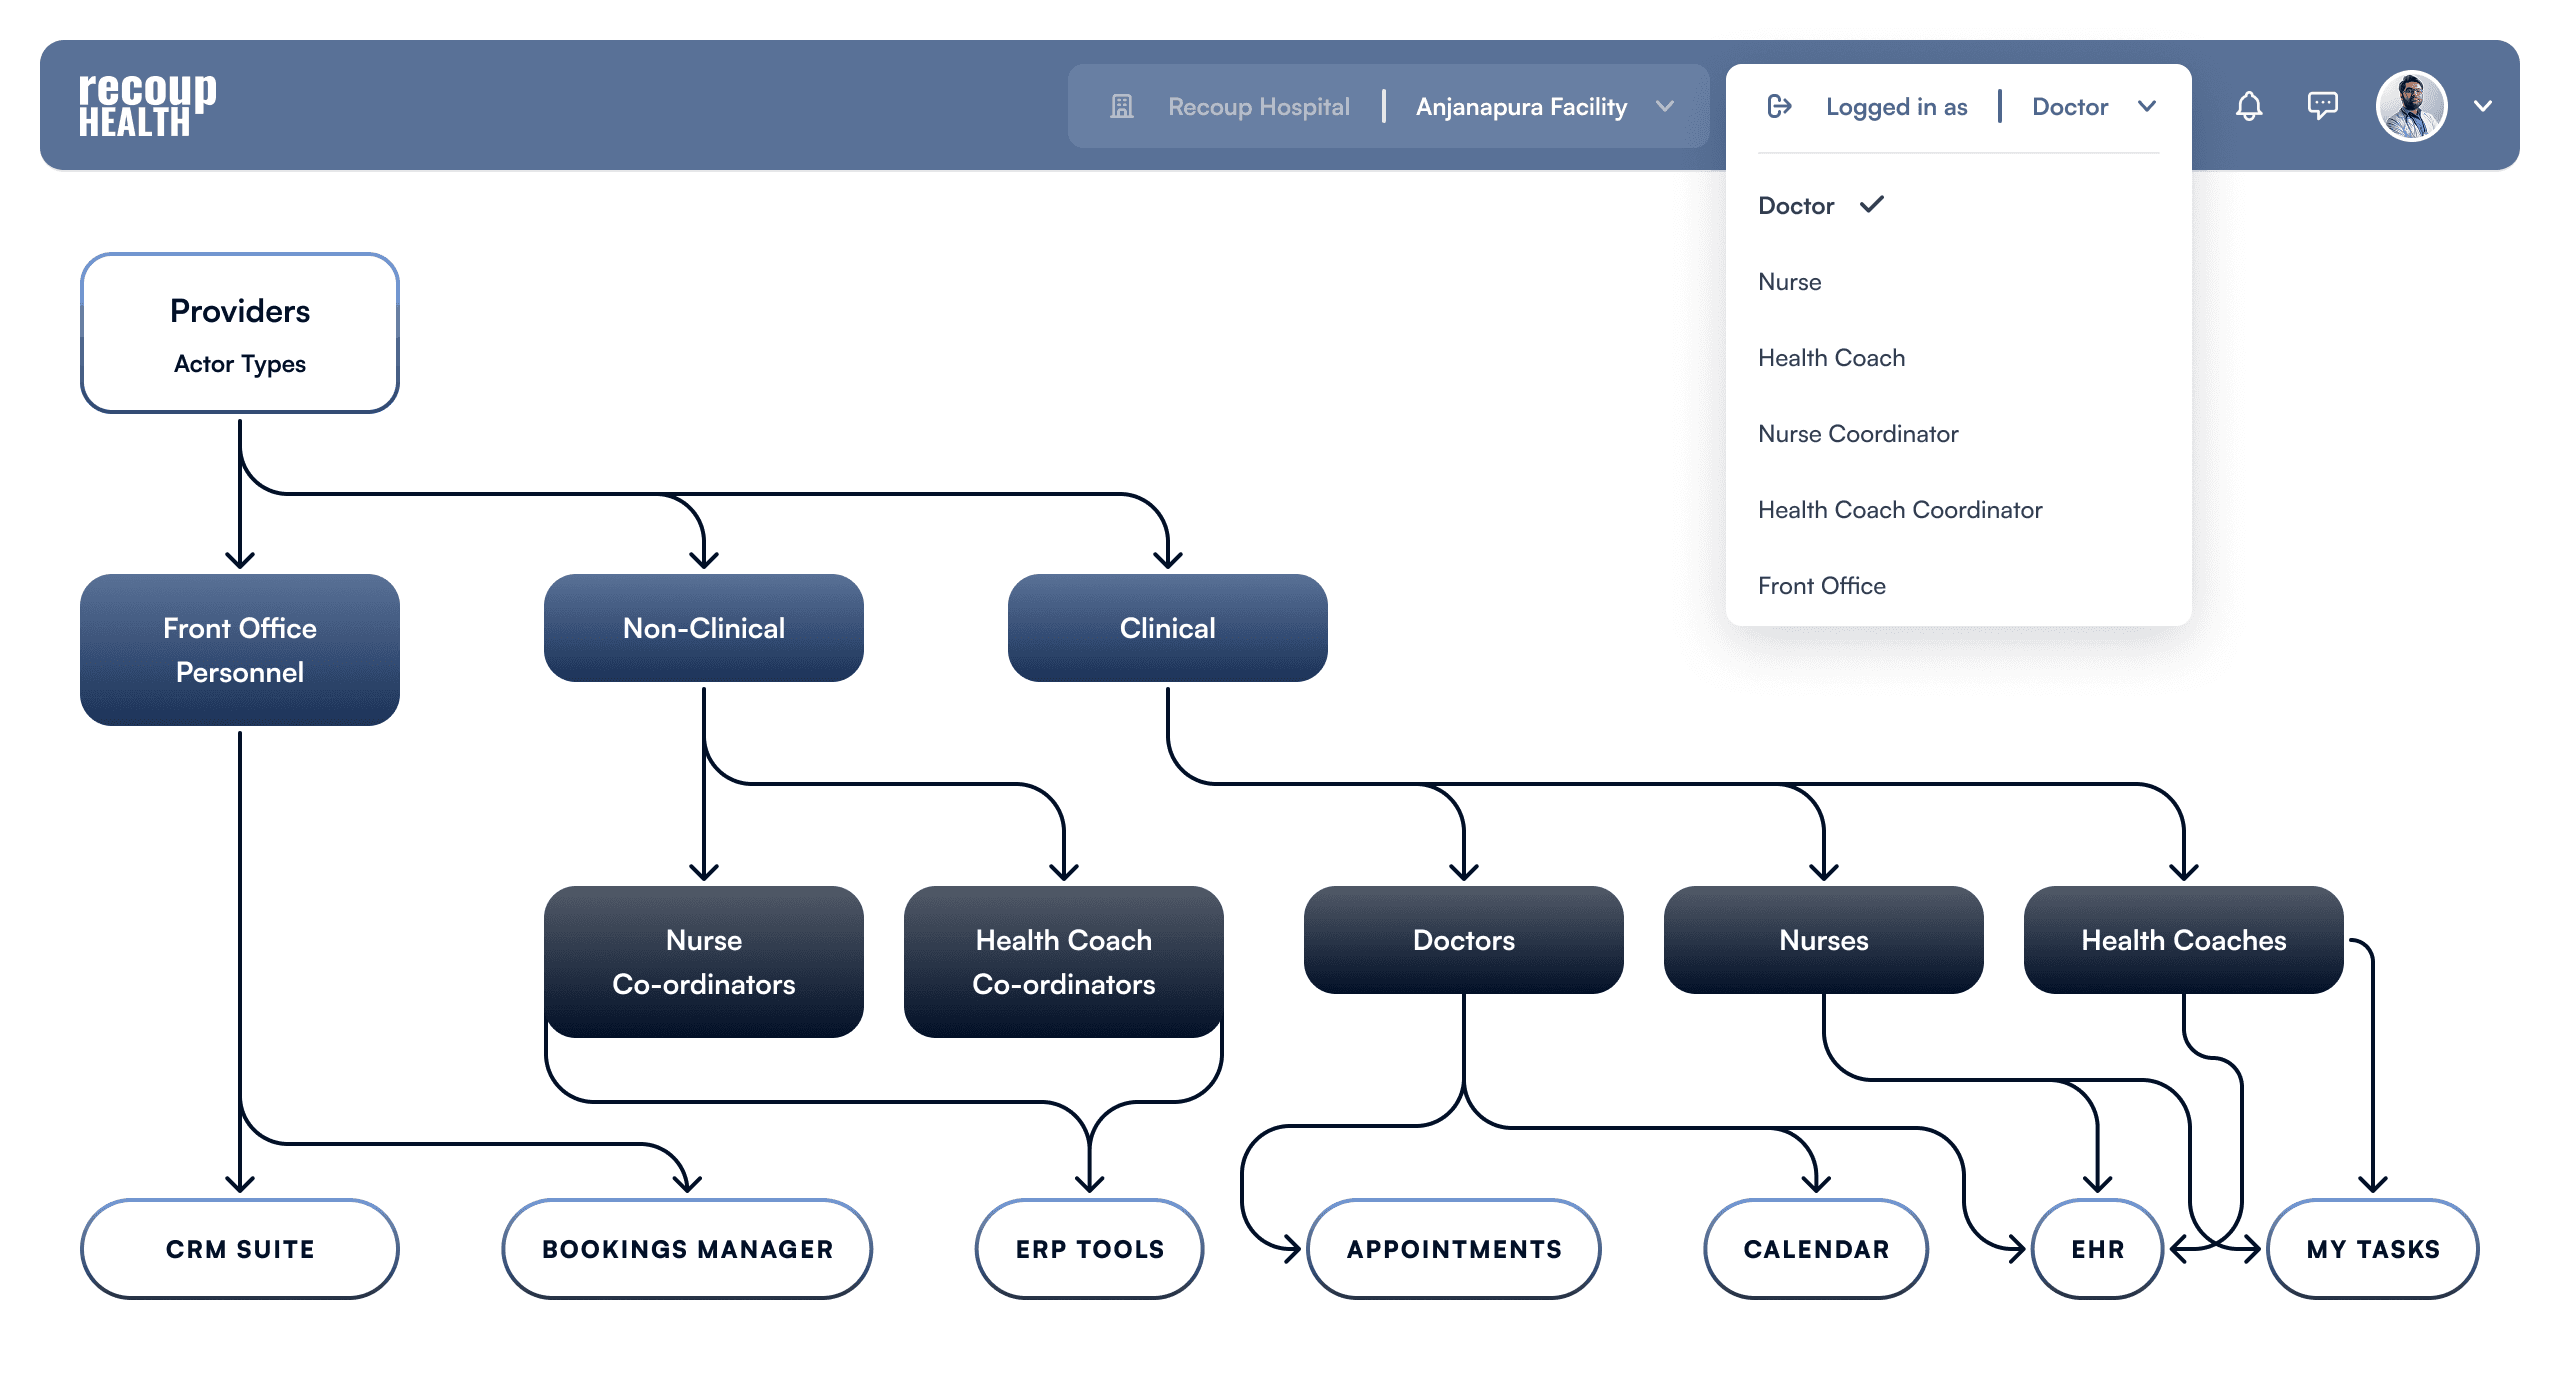2560x1380 pixels.
Task: Open the BOOKINGS MANAGER module
Action: 687,1249
